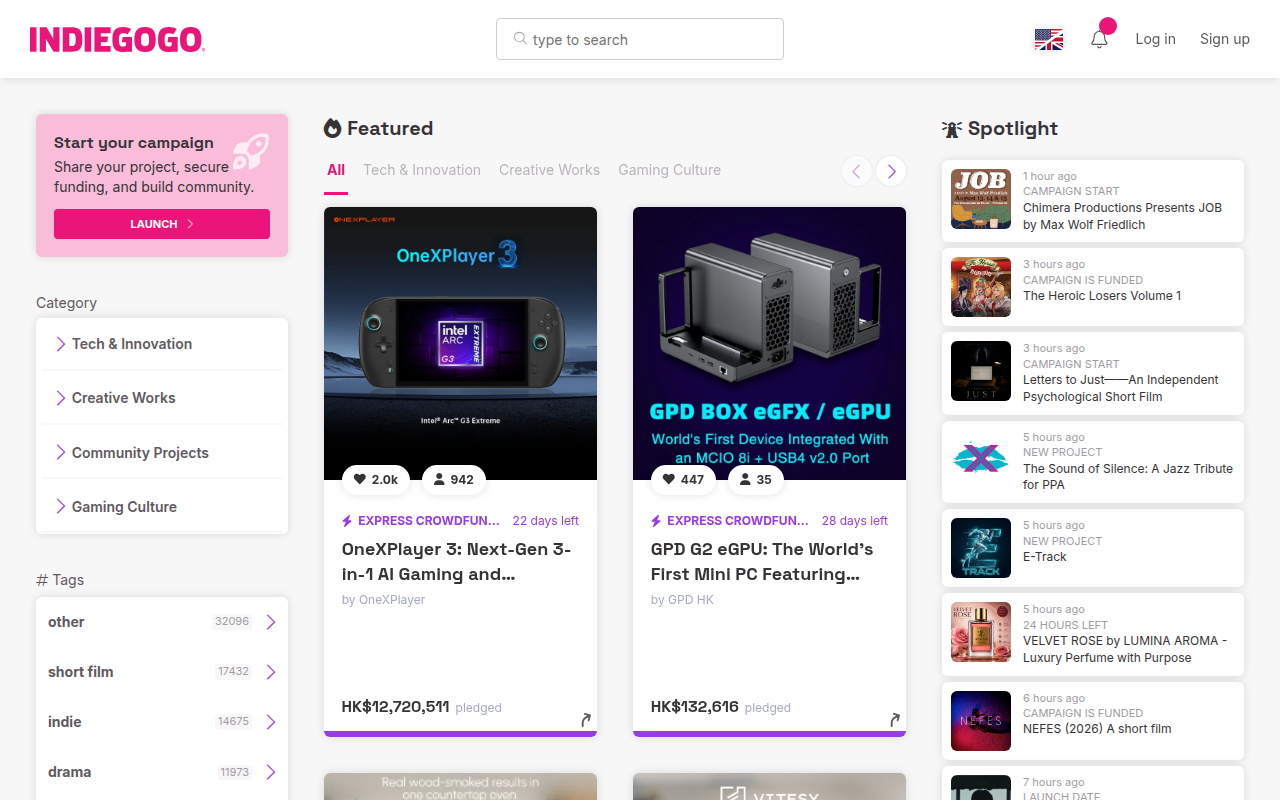Open The Heroic Losers Volume 1 thumbnail
The height and width of the screenshot is (800, 1280).
[x=981, y=287]
